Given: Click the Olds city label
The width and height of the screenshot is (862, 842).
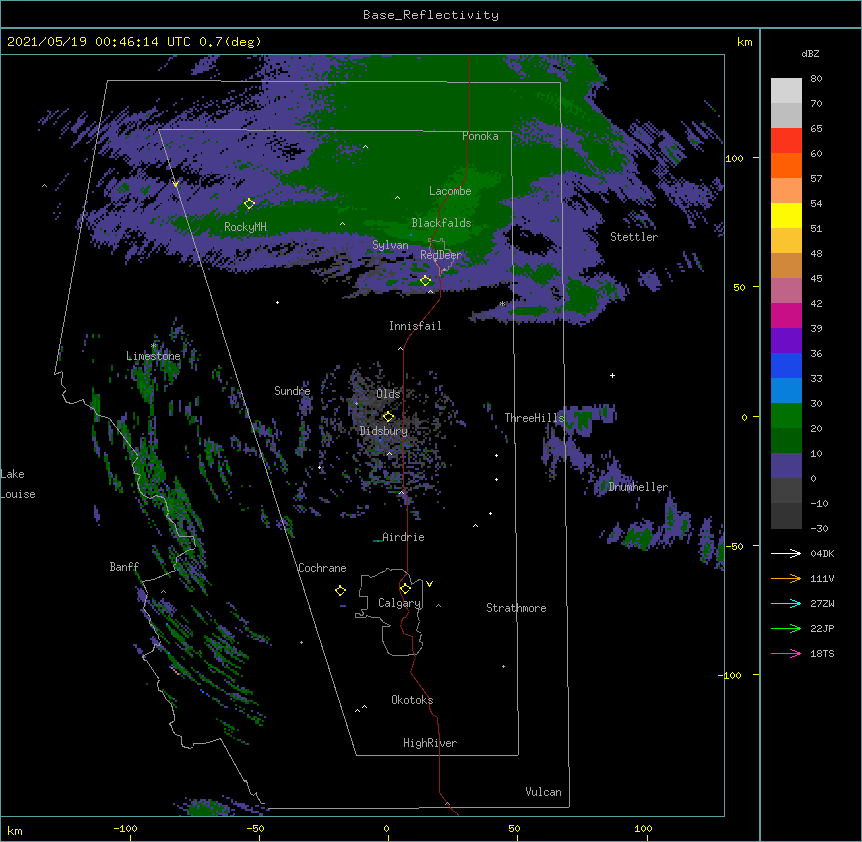Looking at the screenshot, I should click(x=388, y=394).
